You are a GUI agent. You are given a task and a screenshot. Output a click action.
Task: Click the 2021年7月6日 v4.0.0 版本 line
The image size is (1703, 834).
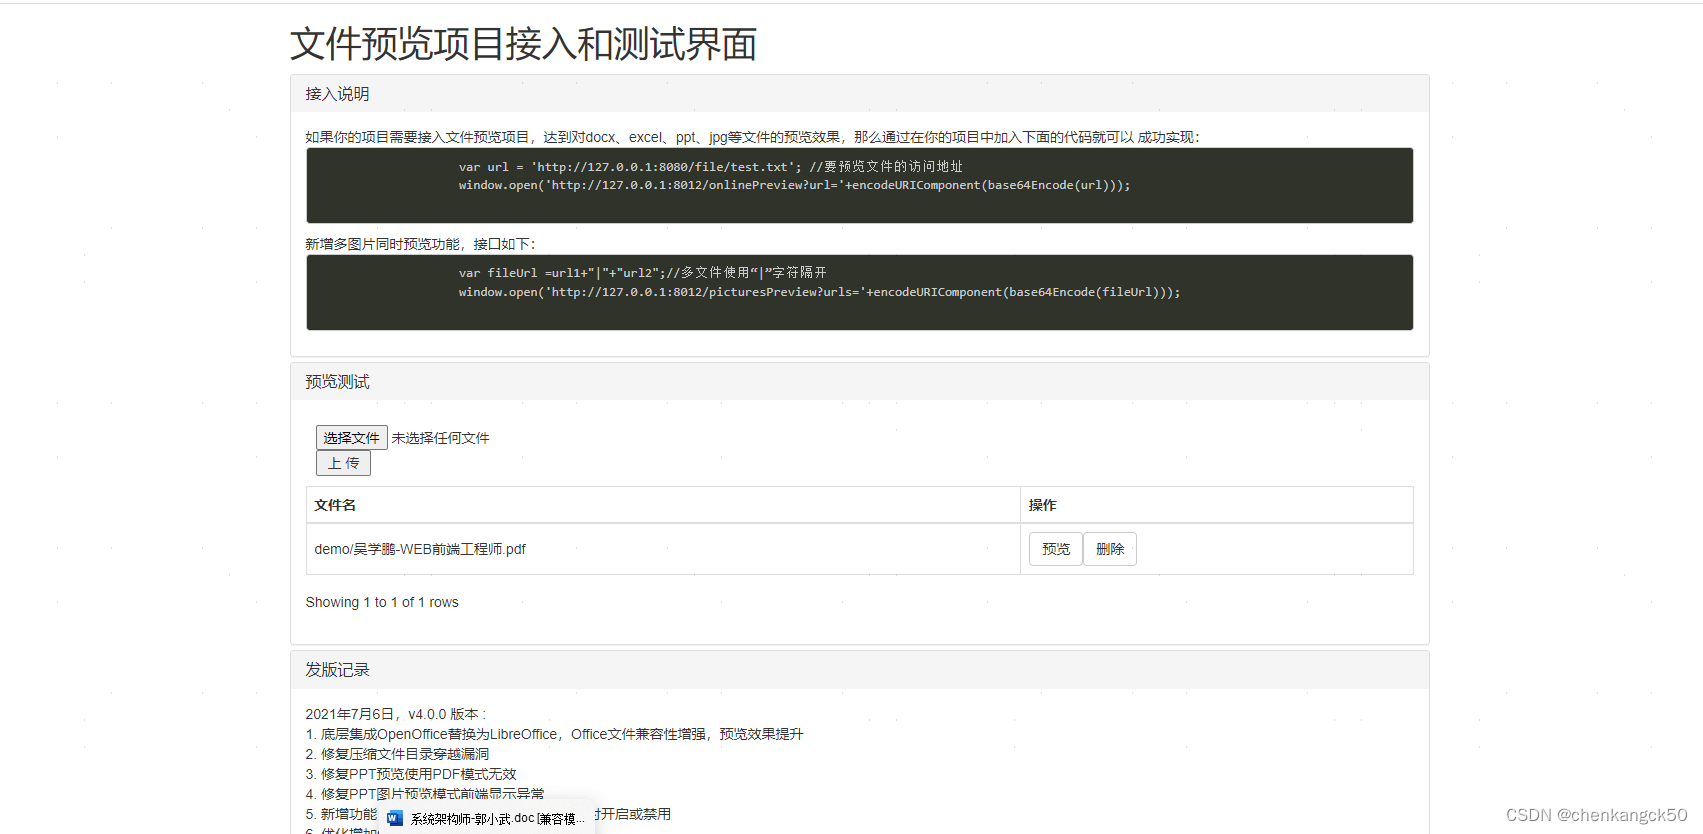coord(395,714)
